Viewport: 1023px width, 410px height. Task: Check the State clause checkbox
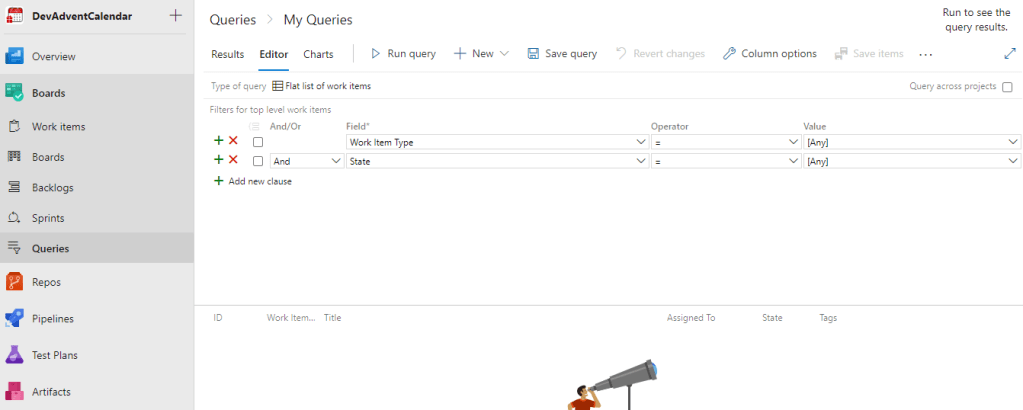coord(258,160)
